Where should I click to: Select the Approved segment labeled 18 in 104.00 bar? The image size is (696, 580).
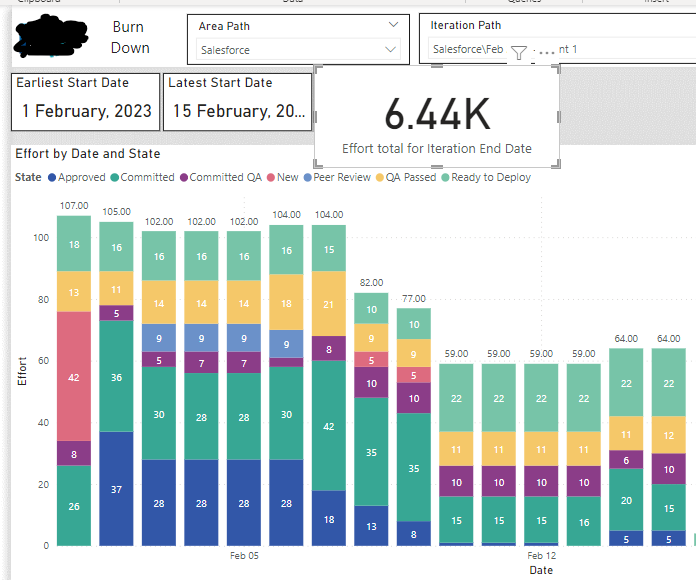tap(328, 518)
